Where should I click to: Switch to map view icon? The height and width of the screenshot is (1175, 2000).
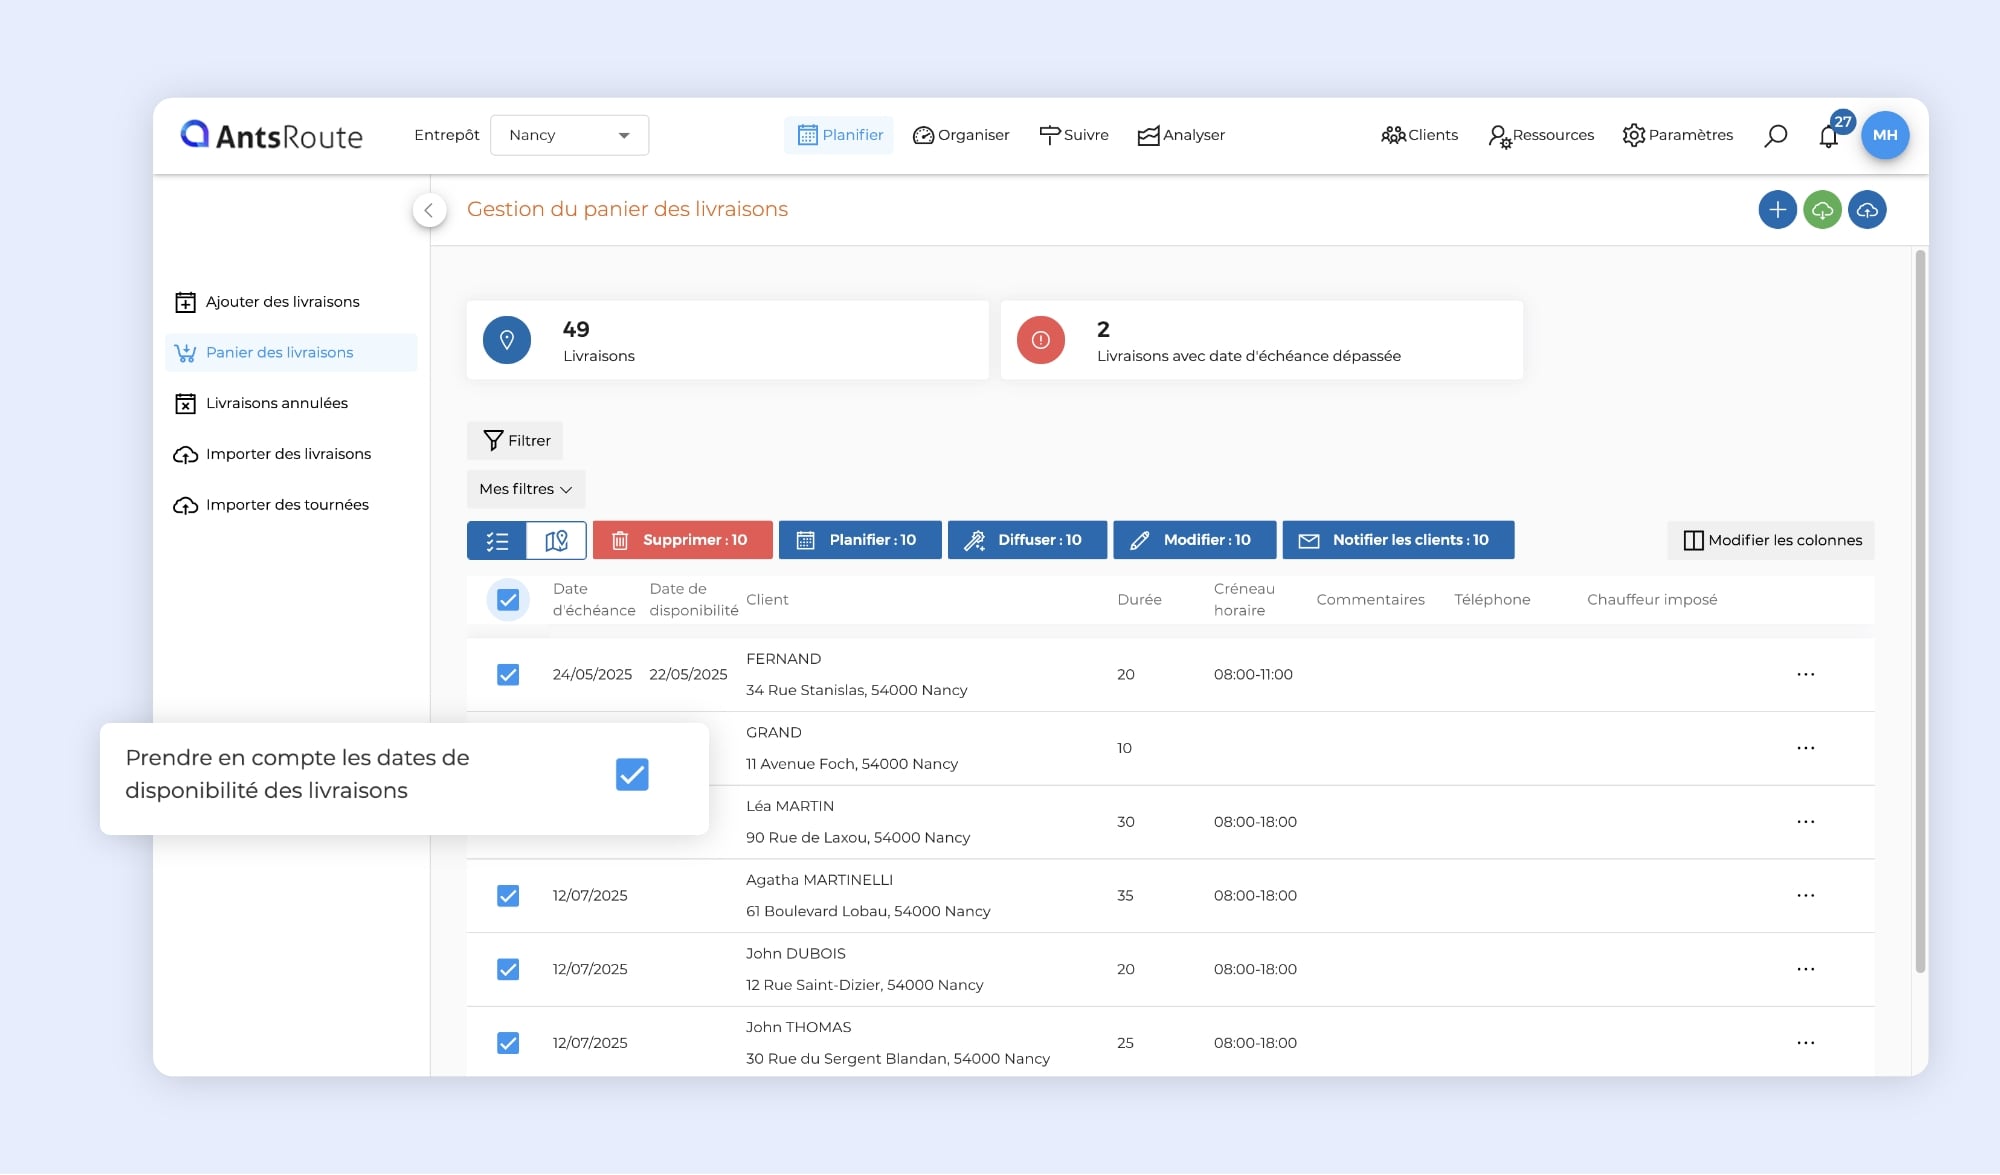pyautogui.click(x=556, y=540)
